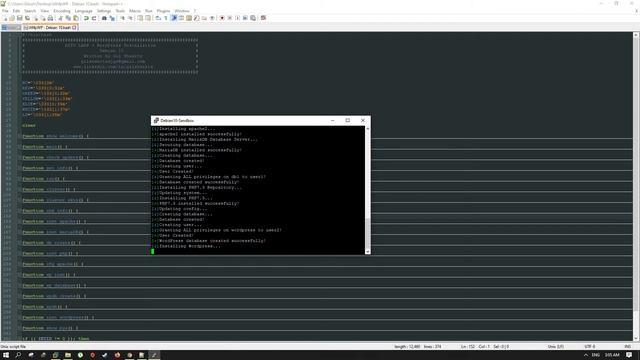Image resolution: width=640 pixels, height=360 pixels.
Task: Toggle Synchronize Horizontal Scrolling
Action: tap(148, 18)
